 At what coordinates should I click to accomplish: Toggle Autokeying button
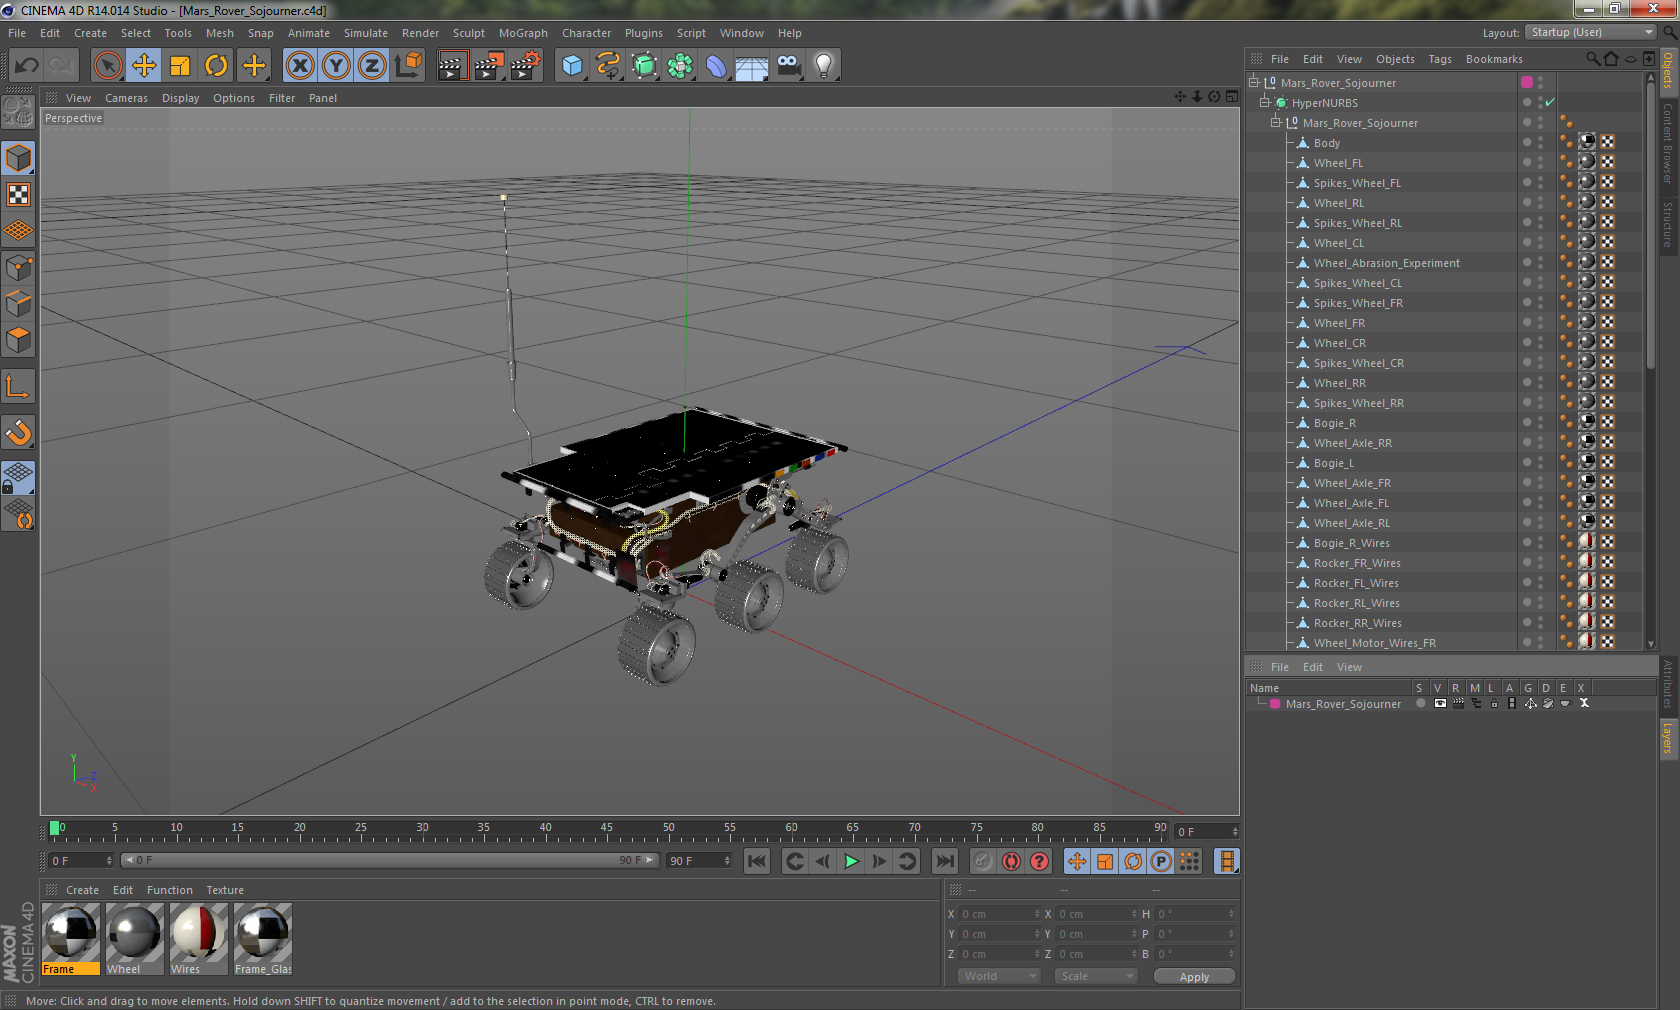[1011, 861]
